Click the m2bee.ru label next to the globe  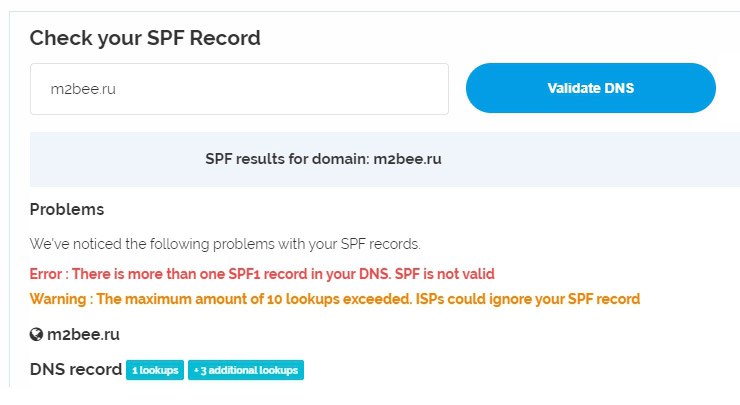(83, 335)
